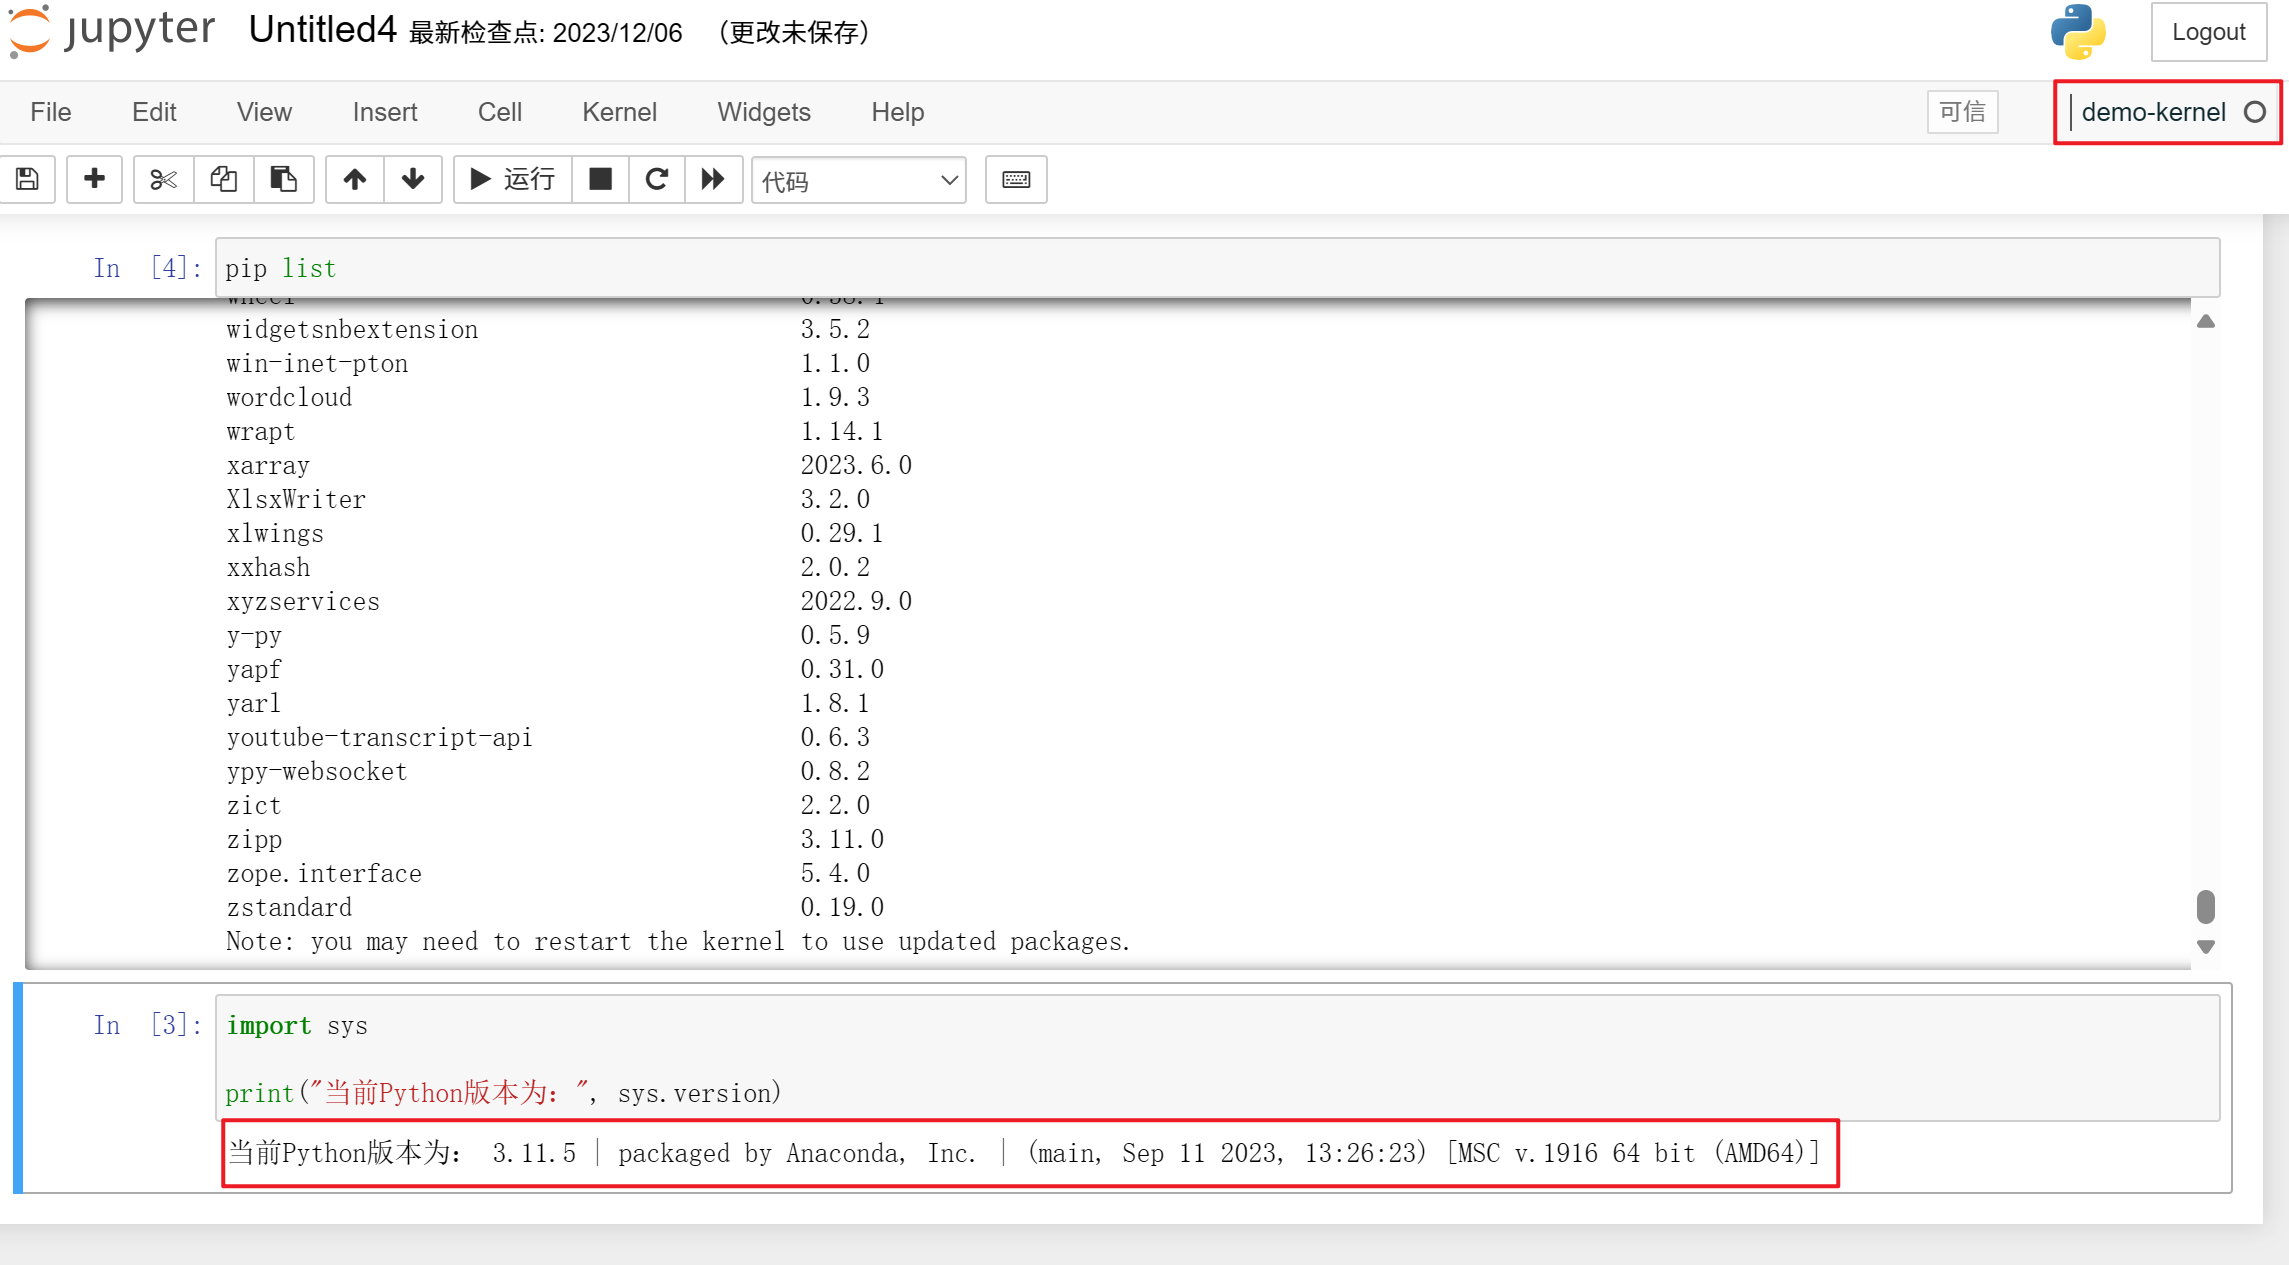Paste cells below icon
This screenshot has height=1265, width=2289.
tap(284, 180)
